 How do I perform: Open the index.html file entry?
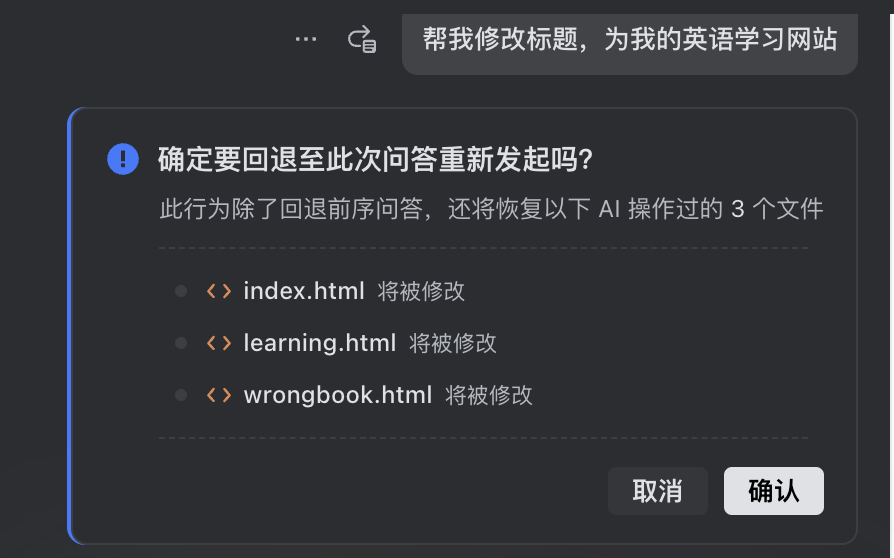(304, 291)
